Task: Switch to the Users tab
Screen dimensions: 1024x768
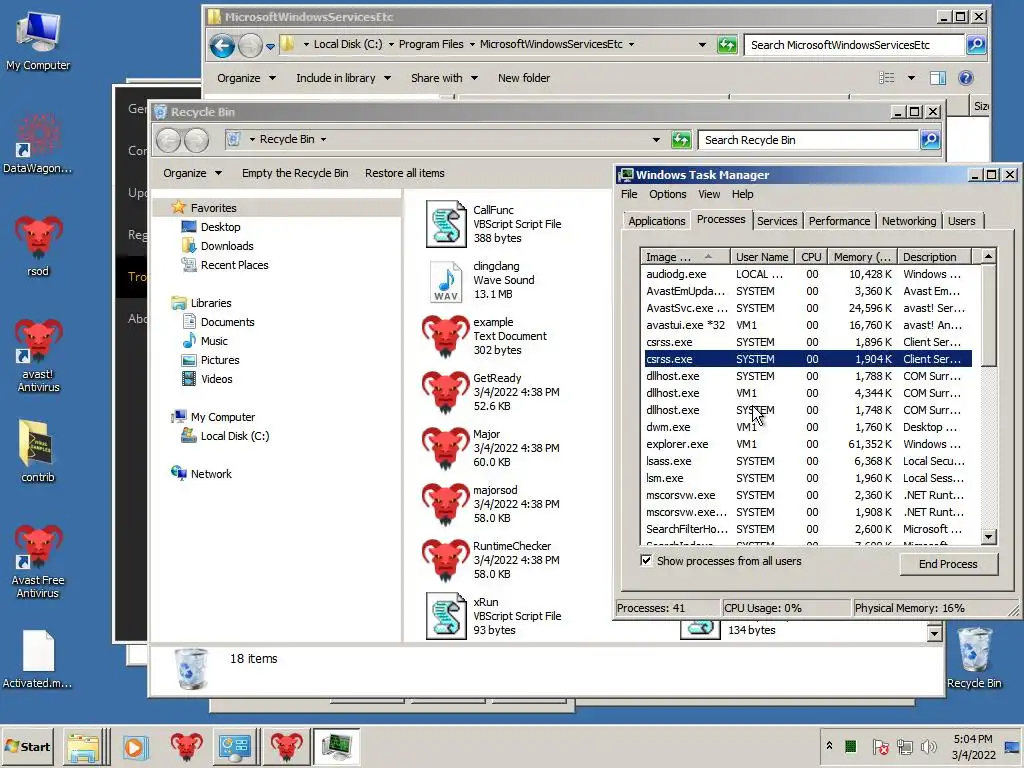Action: (x=961, y=221)
